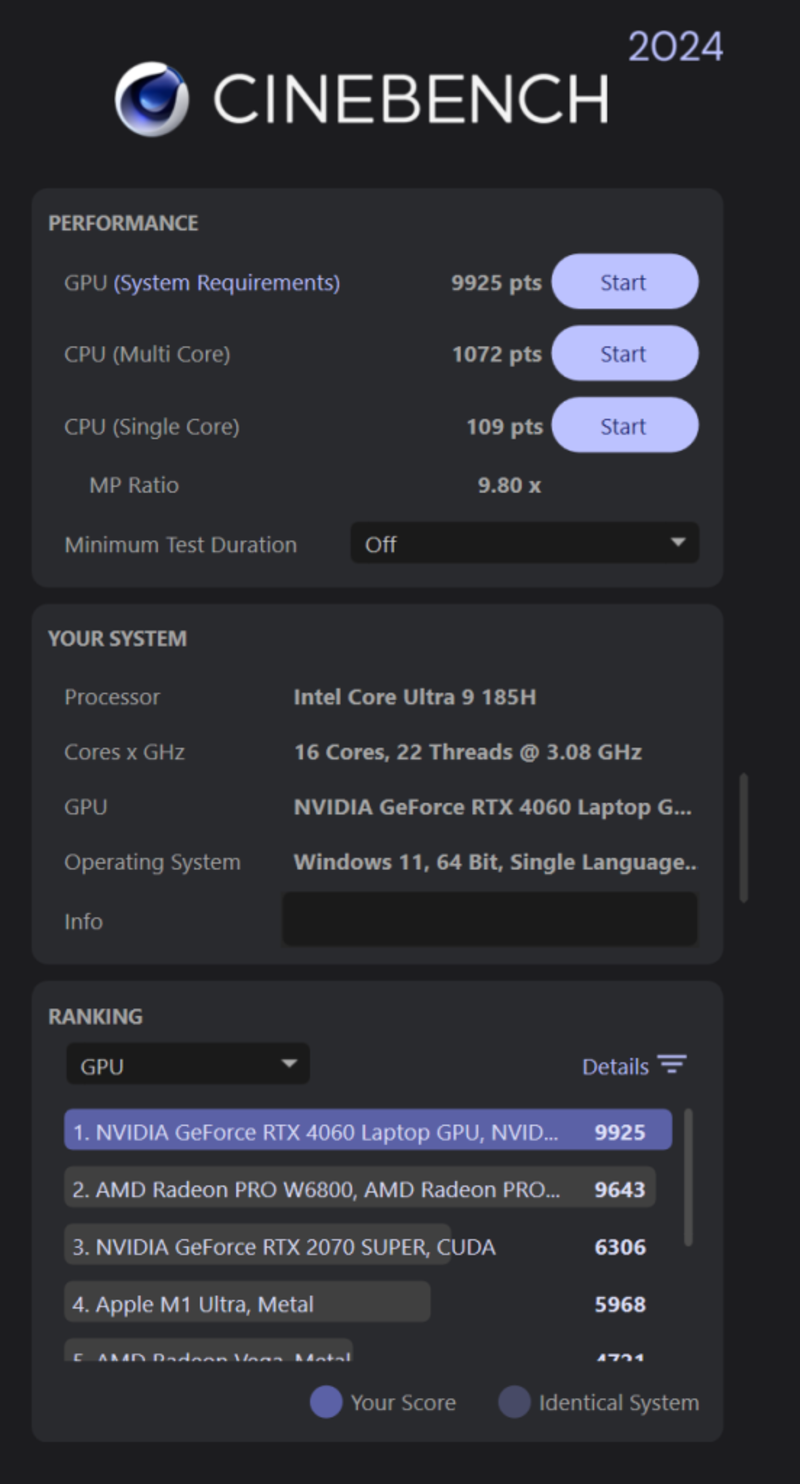
Task: Click the 6306 ranking score
Action: click(x=620, y=1247)
